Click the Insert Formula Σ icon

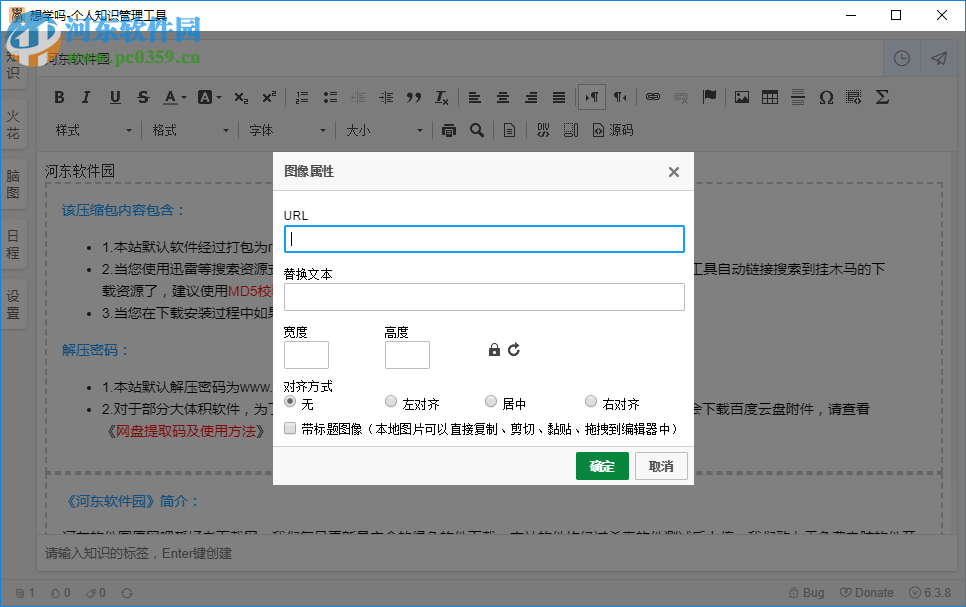pos(882,97)
